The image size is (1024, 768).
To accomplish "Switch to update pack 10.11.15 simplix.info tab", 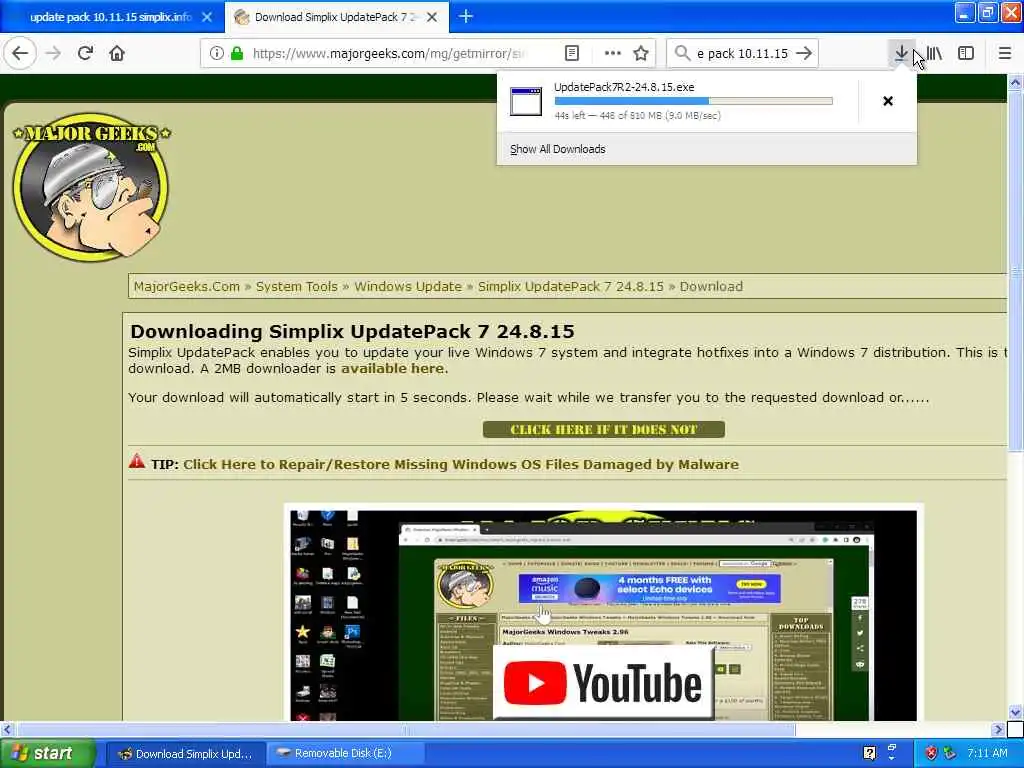I will click(x=110, y=17).
